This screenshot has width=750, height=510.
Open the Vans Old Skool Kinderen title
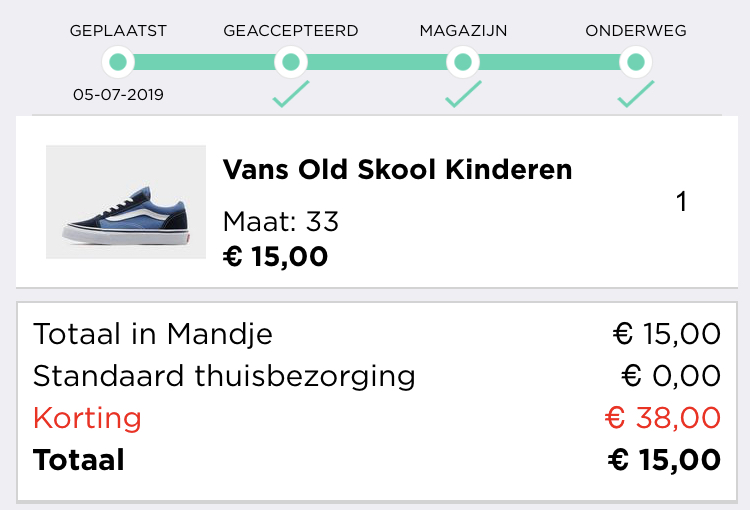click(397, 169)
